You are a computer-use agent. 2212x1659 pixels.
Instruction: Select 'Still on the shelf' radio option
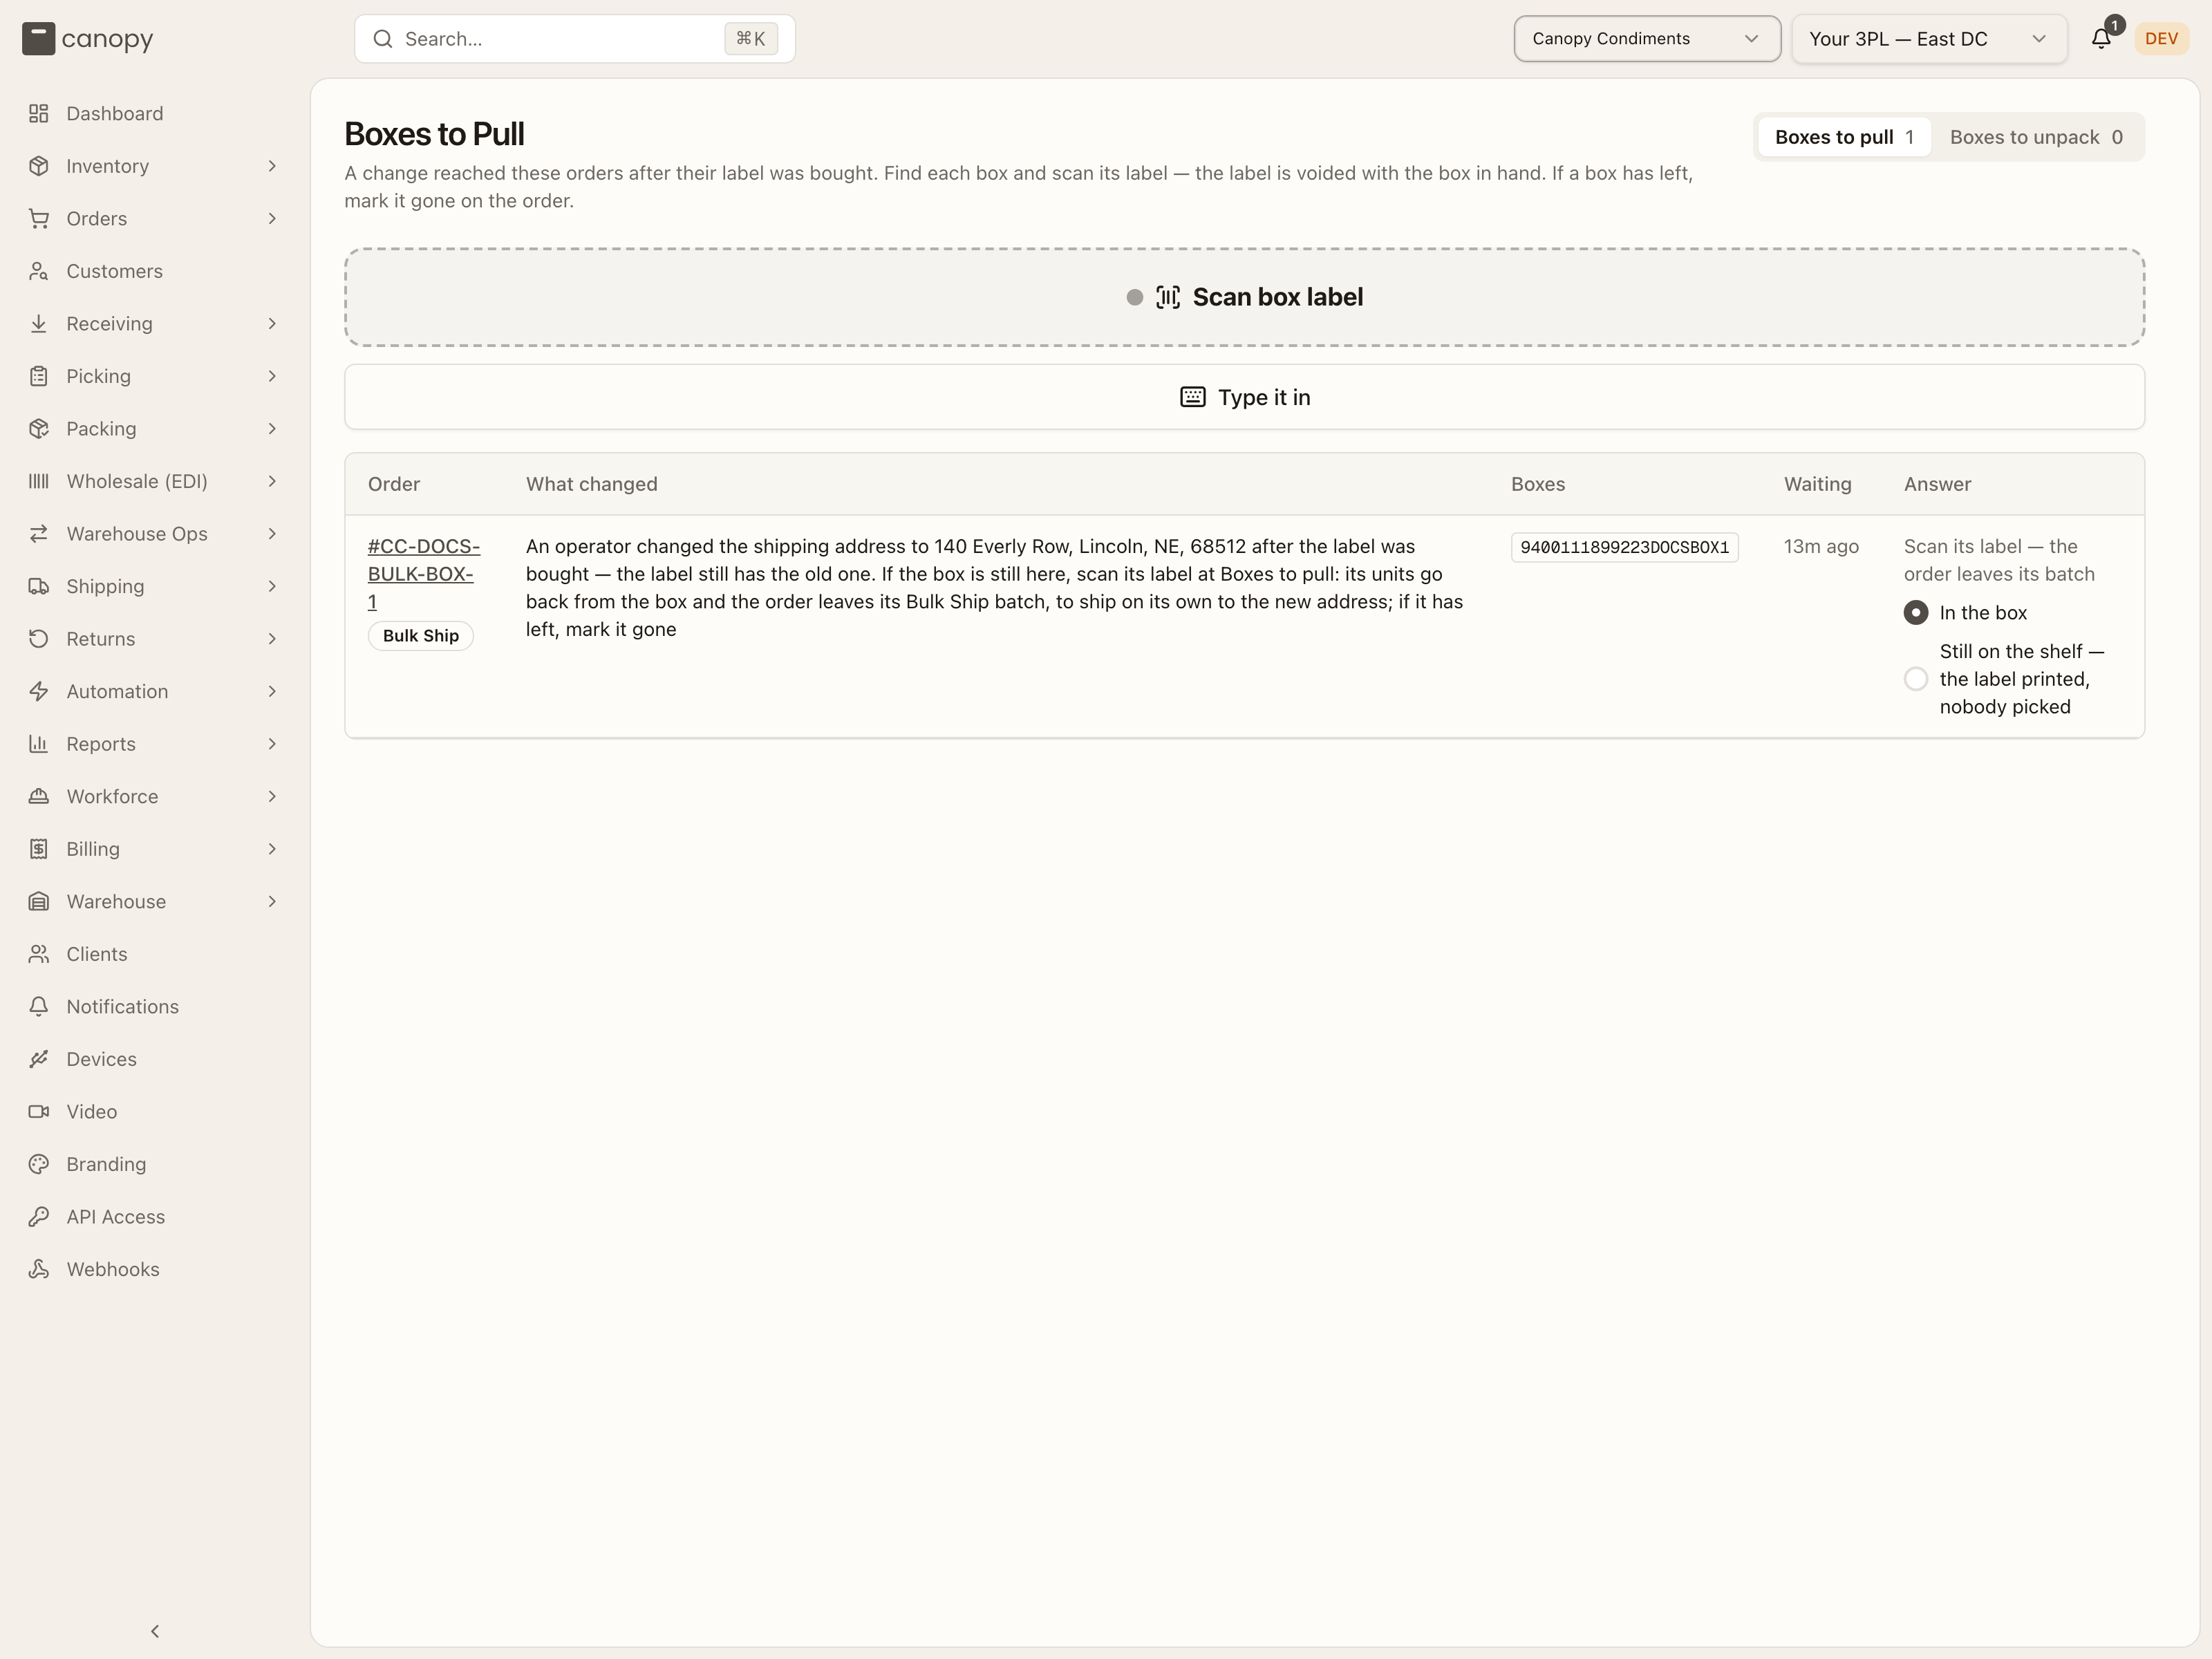(1915, 679)
